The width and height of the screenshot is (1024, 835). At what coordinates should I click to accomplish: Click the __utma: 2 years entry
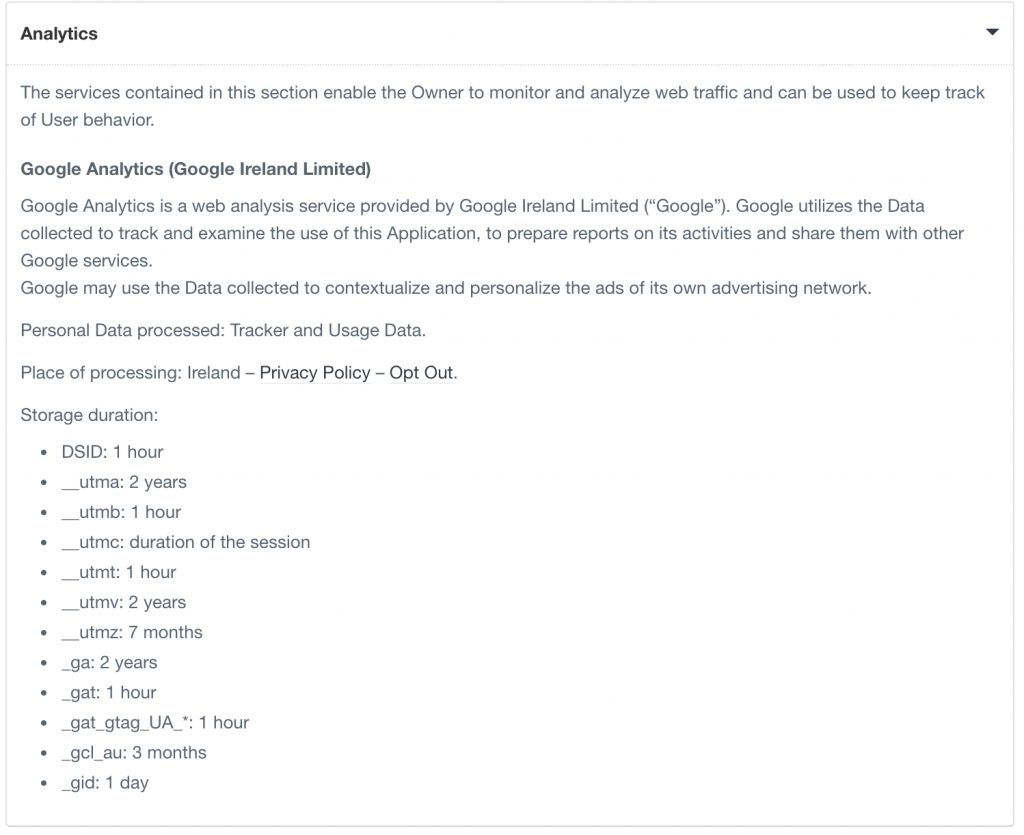124,482
